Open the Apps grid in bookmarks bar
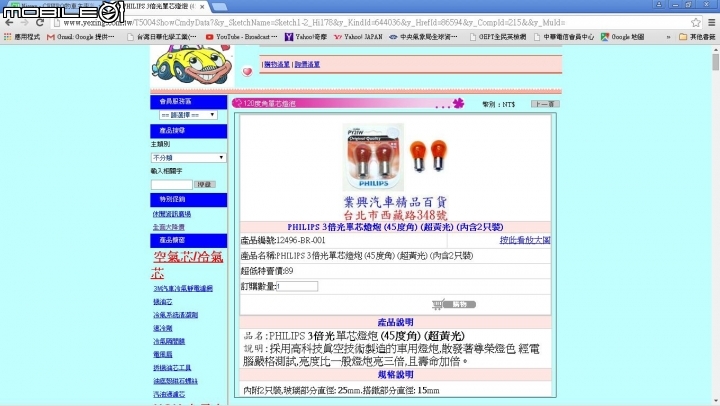 pos(22,37)
